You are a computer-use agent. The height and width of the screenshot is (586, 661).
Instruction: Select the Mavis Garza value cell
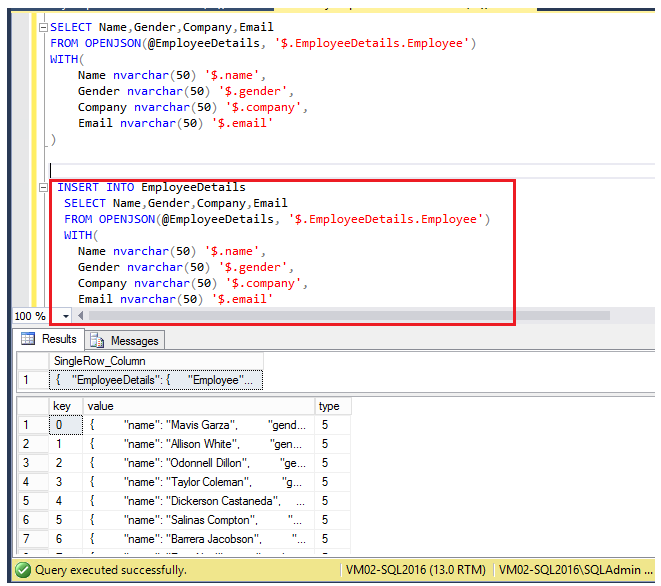click(199, 425)
